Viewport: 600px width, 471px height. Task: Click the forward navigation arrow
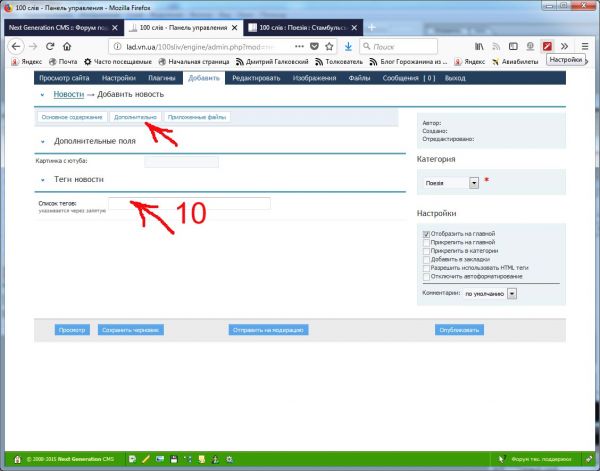tap(33, 47)
